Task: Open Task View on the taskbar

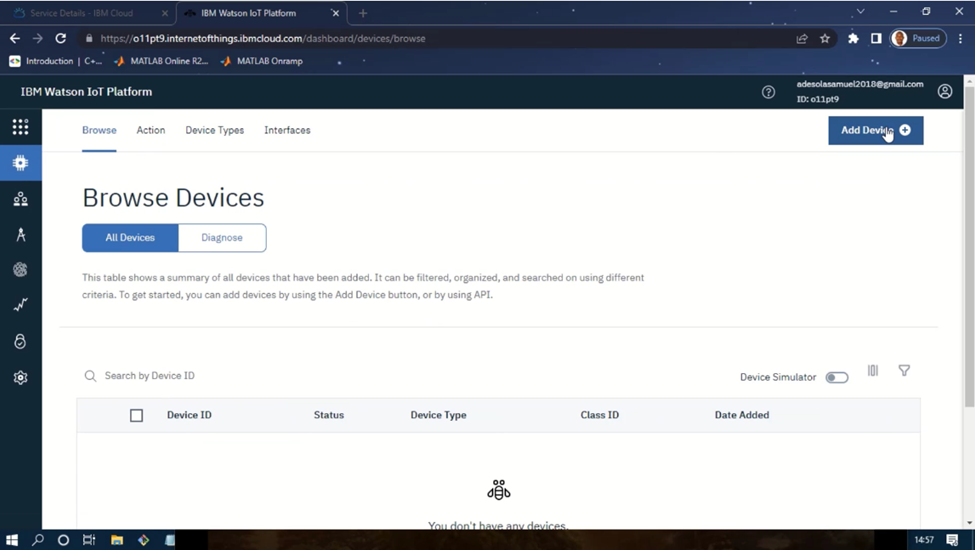Action: (89, 539)
